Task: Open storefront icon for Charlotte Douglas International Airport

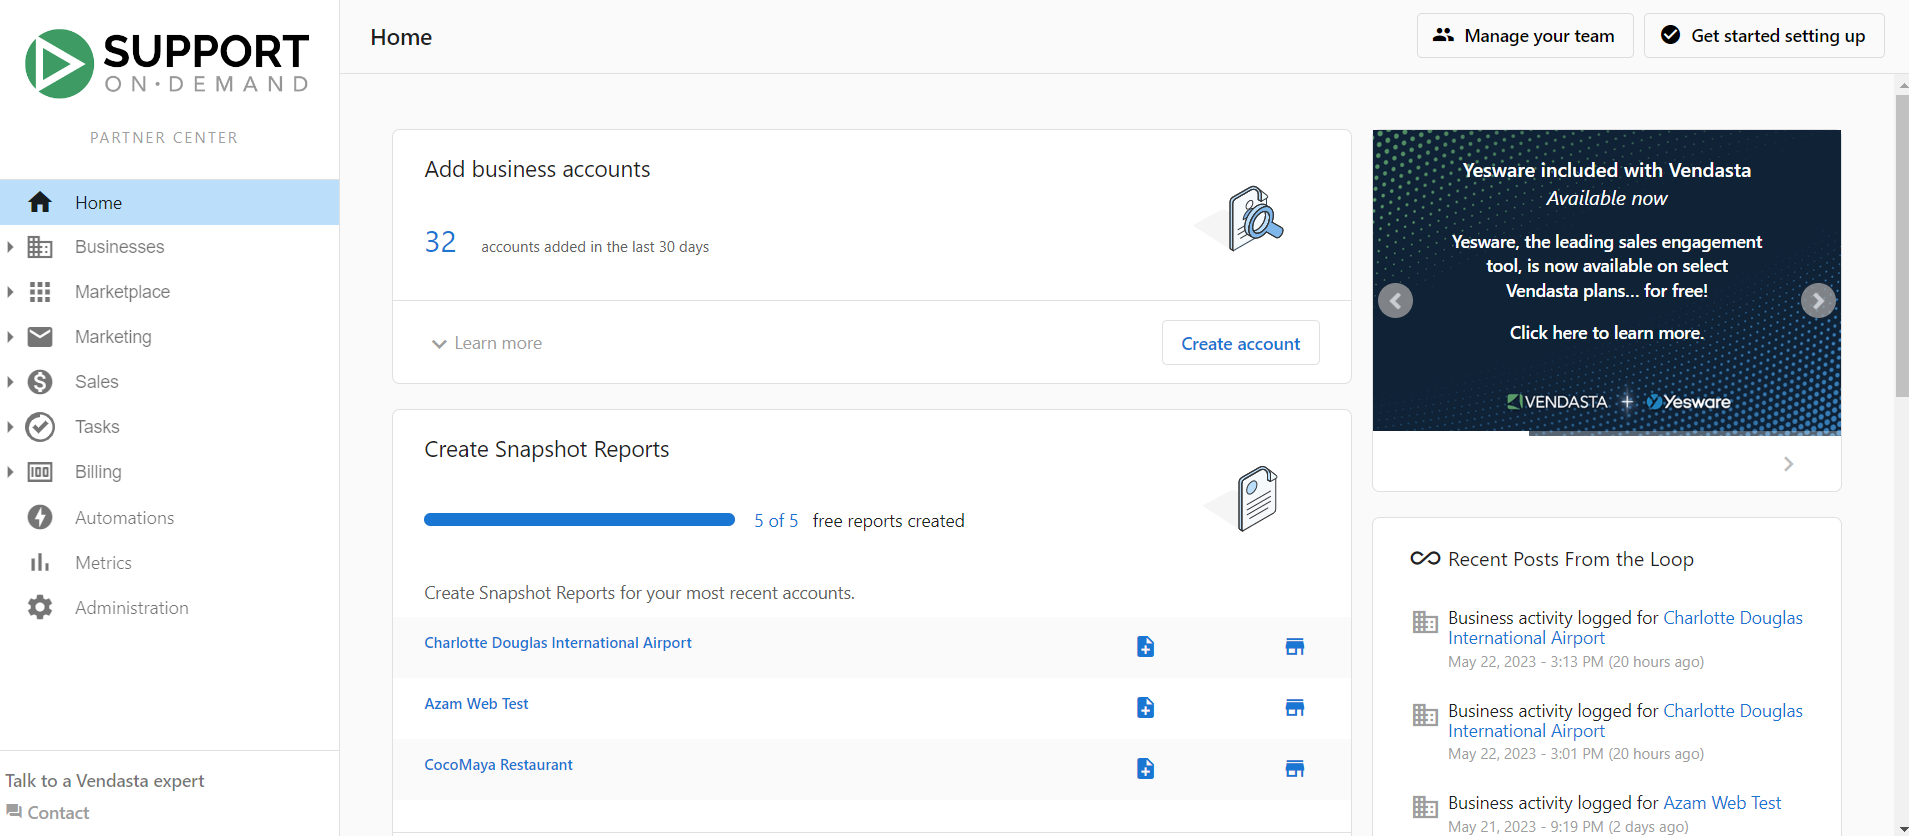Action: [1295, 647]
